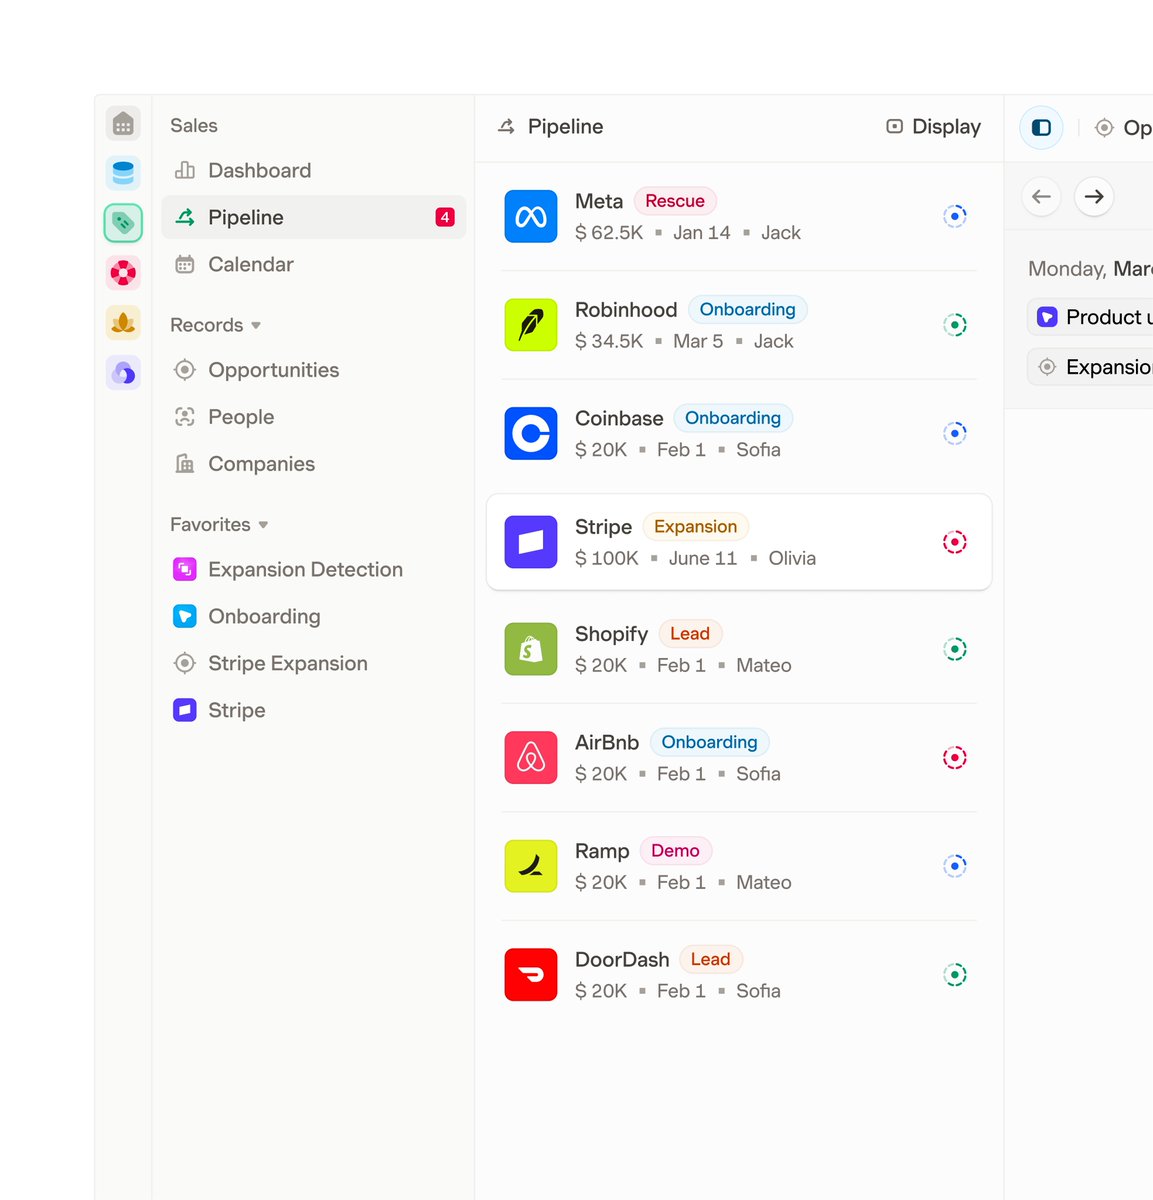Open the AirBnb deal title
This screenshot has height=1200, width=1153.
[x=607, y=742]
